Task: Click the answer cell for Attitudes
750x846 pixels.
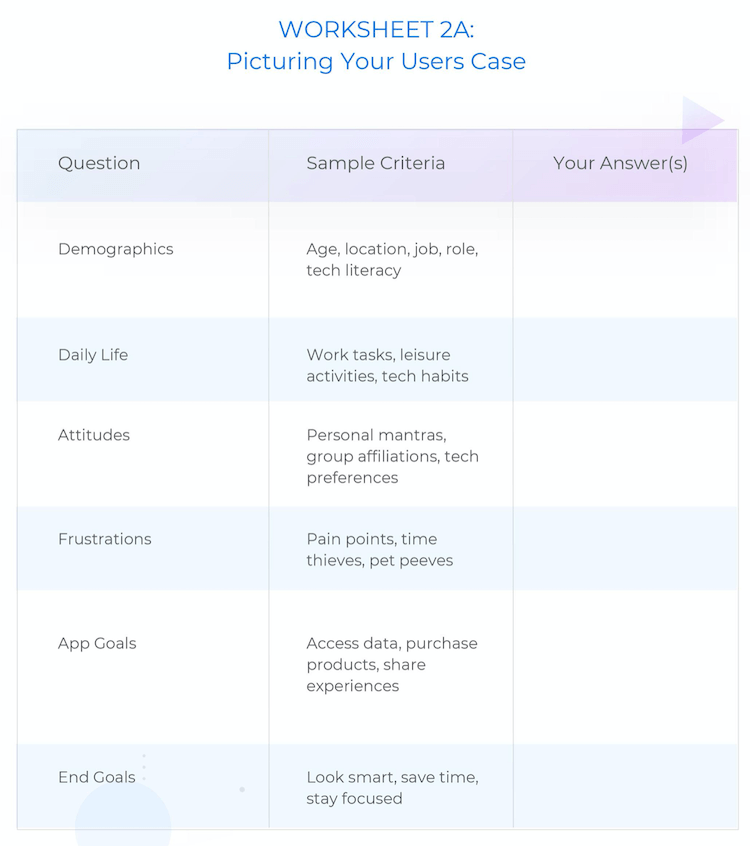Action: tap(625, 454)
